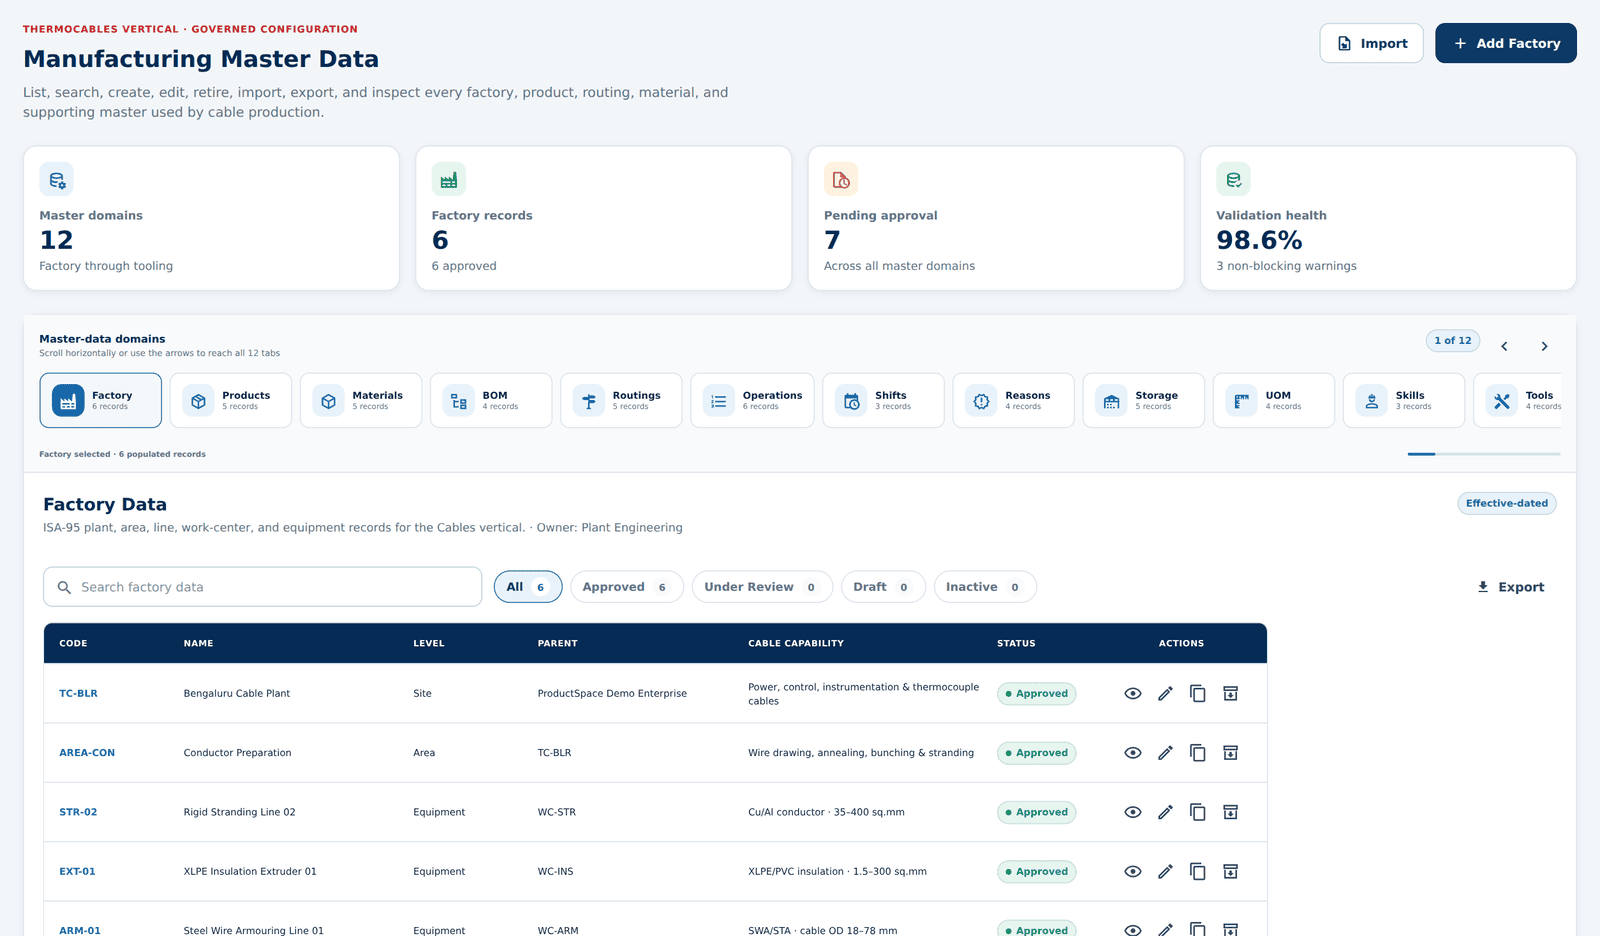Filter by Approved status chip
This screenshot has width=1600, height=936.
(626, 587)
